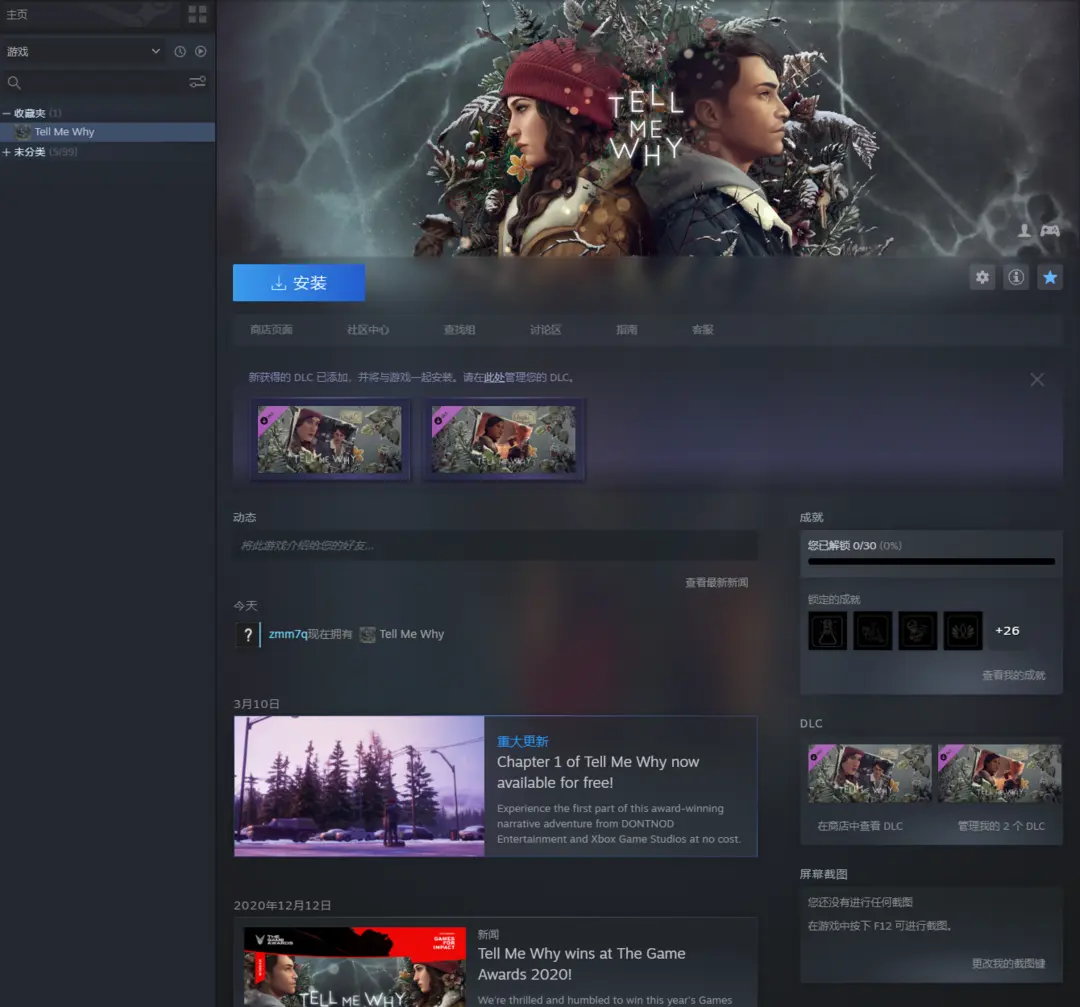Click the flask locked achievement icon

(827, 630)
